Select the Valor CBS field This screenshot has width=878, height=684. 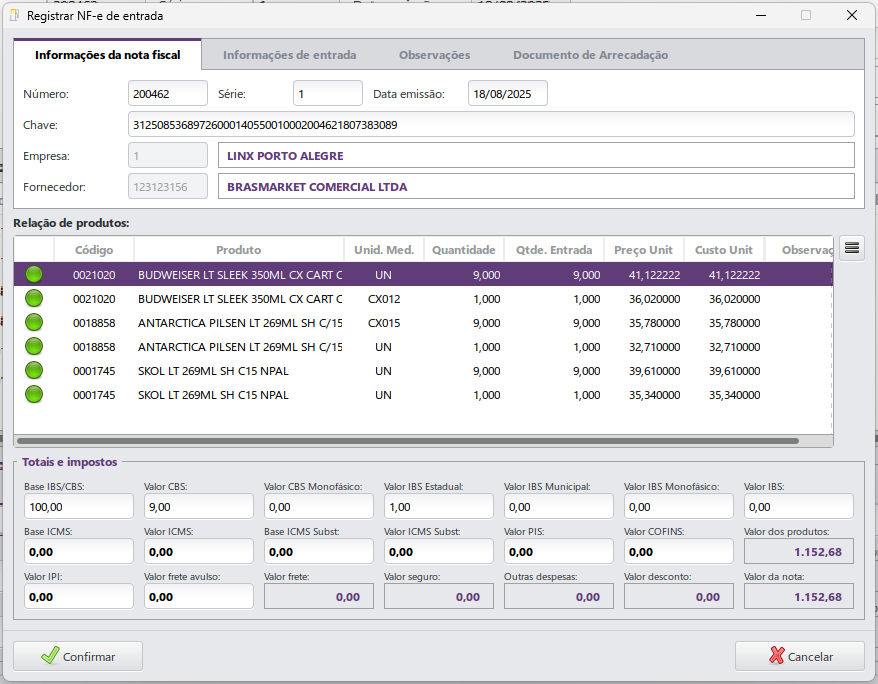point(198,507)
